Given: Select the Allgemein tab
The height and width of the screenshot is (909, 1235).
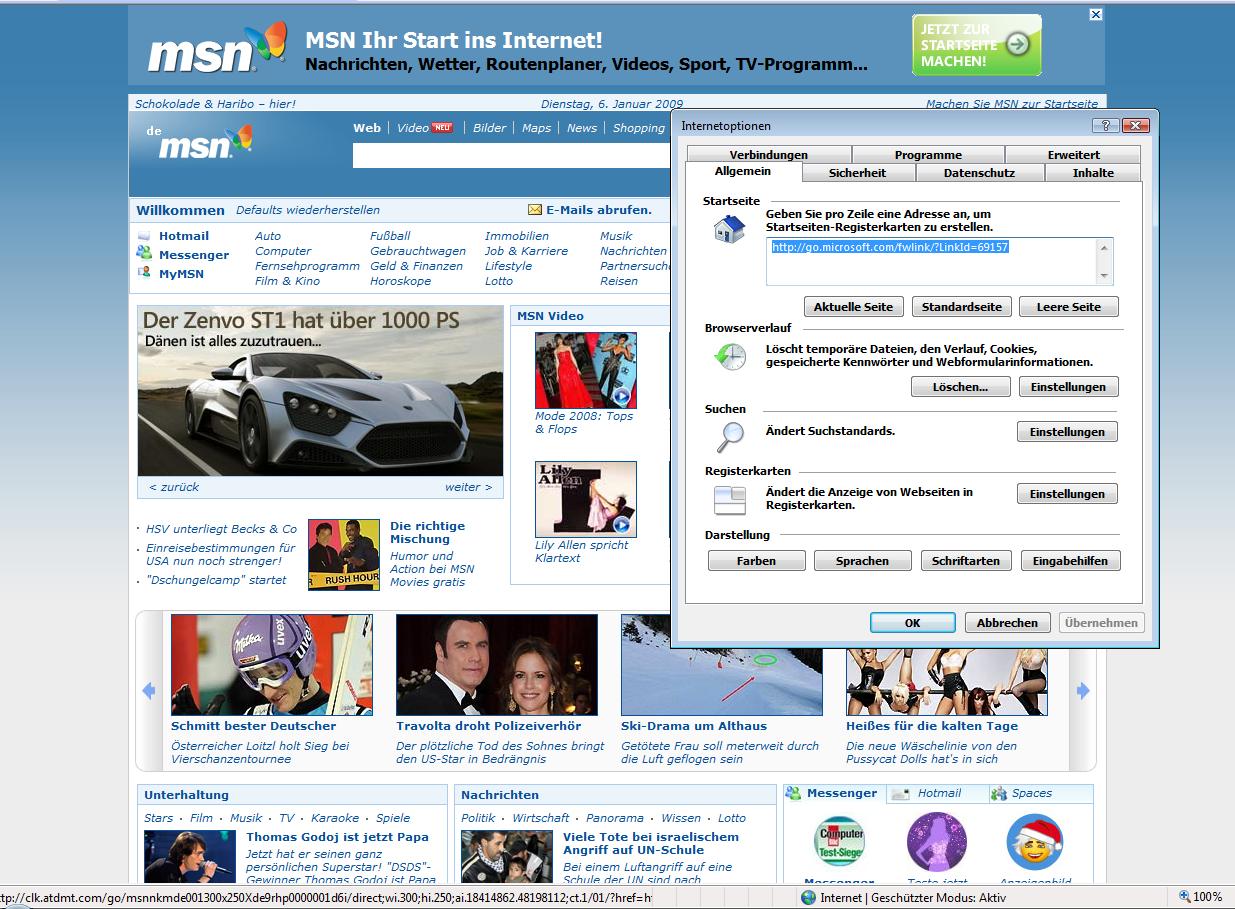Looking at the screenshot, I should [743, 172].
